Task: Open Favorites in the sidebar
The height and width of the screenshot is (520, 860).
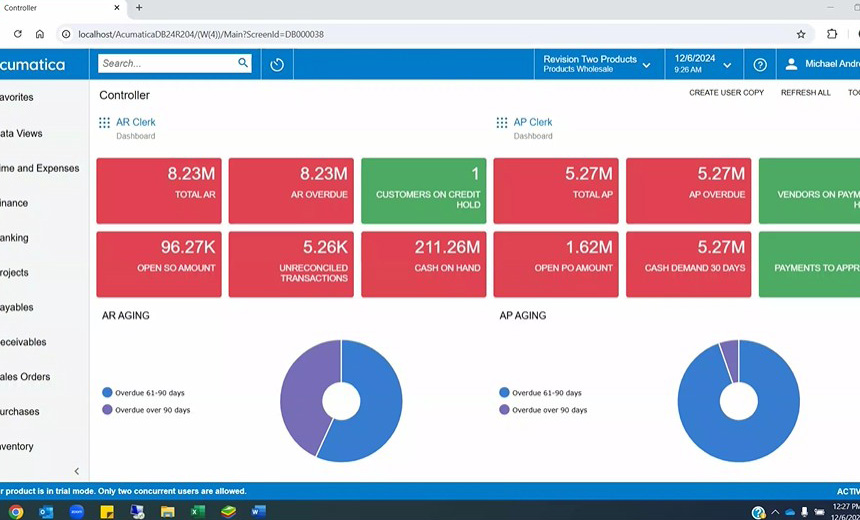Action: (16, 97)
